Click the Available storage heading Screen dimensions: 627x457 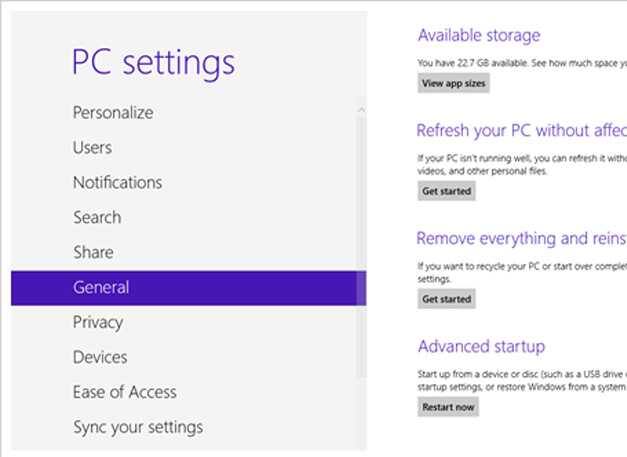pyautogui.click(x=478, y=36)
